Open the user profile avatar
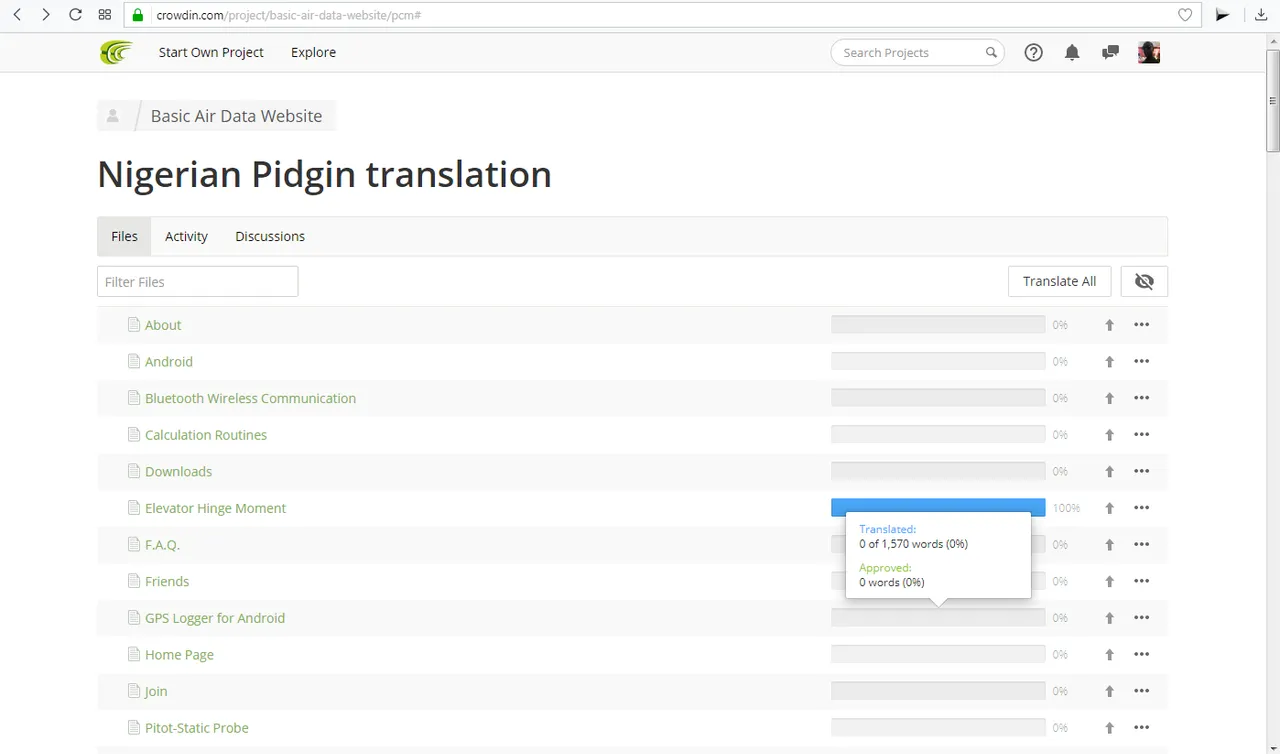Screen dimensions: 1280x754 pyautogui.click(x=1149, y=52)
